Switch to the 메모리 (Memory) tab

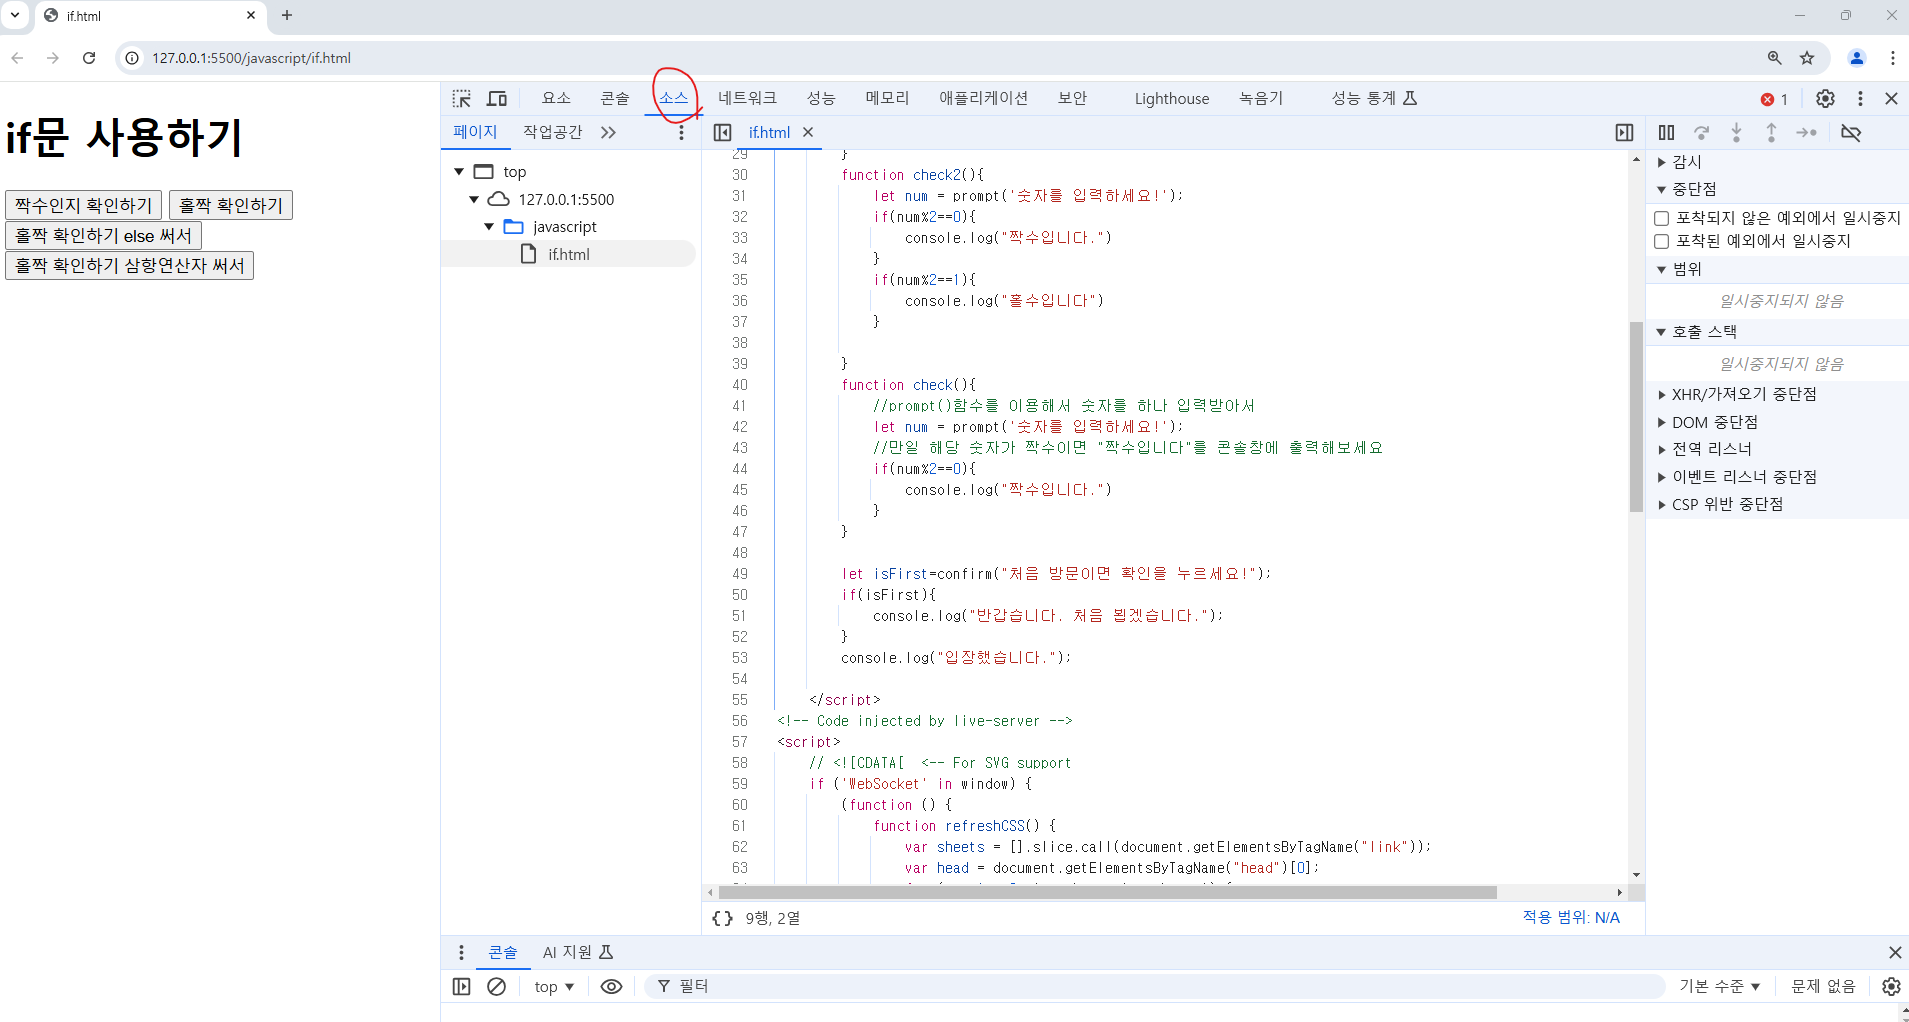[887, 98]
